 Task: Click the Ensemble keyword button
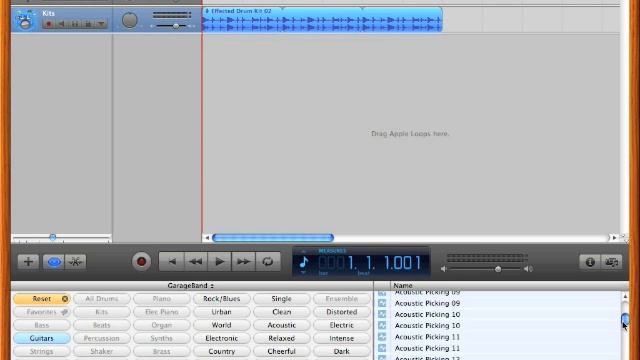[x=342, y=299]
